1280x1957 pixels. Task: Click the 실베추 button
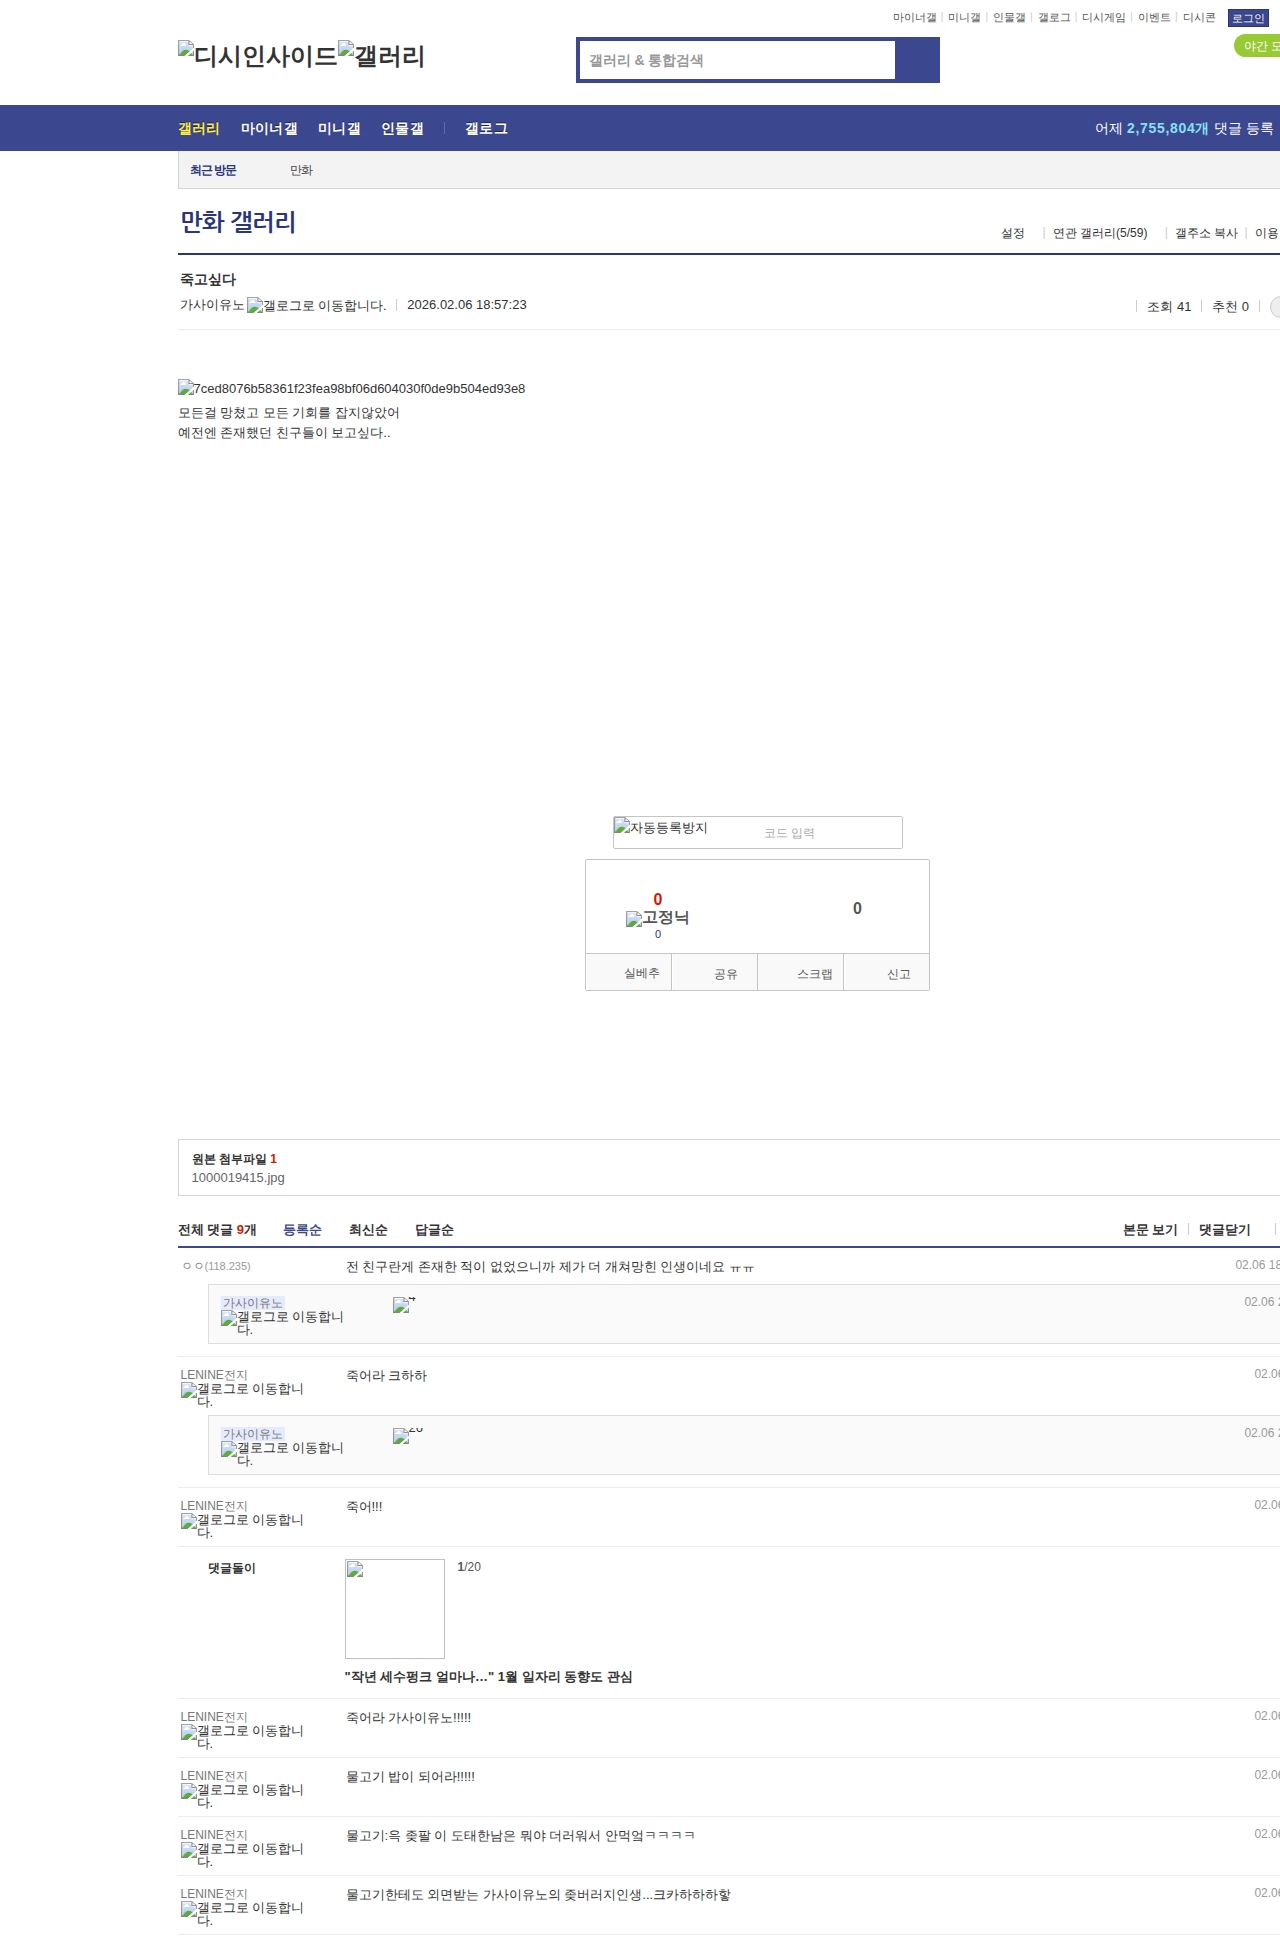tap(629, 973)
